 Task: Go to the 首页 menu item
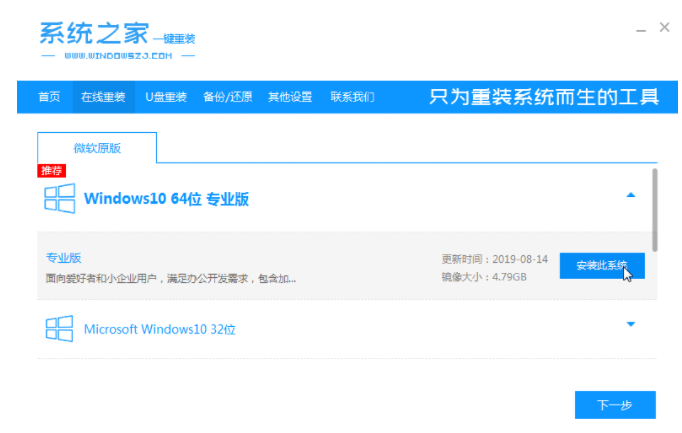pyautogui.click(x=49, y=97)
